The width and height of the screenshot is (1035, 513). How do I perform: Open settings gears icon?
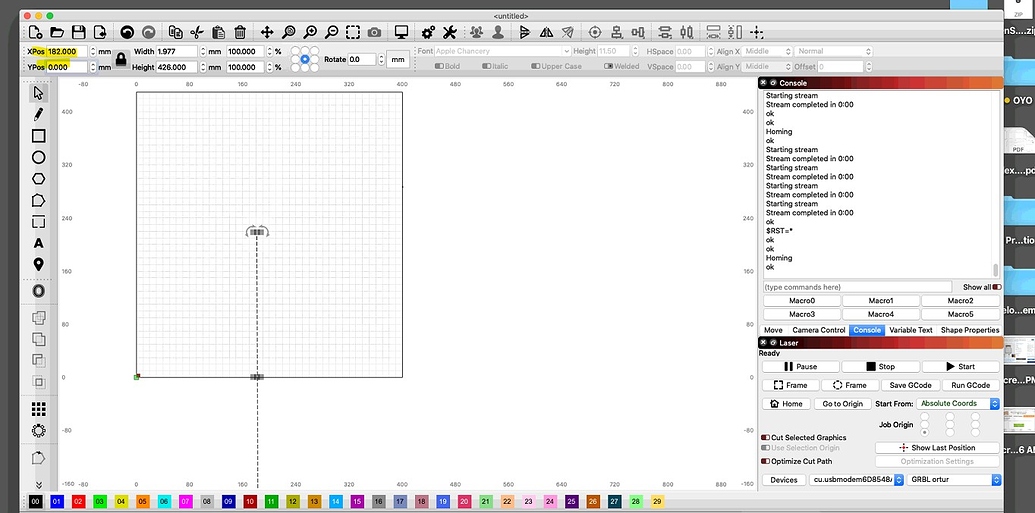tap(428, 32)
